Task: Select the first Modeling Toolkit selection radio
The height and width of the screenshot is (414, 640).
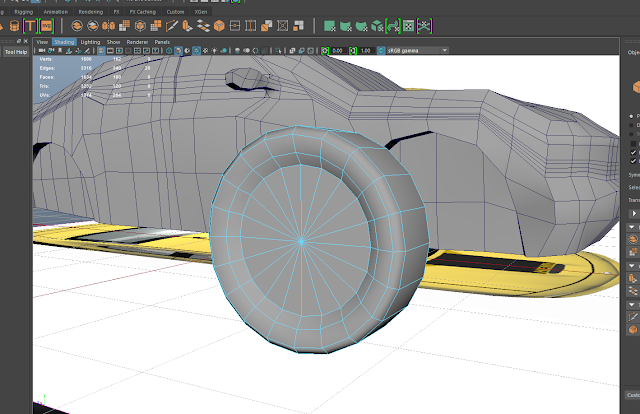Action: pyautogui.click(x=631, y=116)
